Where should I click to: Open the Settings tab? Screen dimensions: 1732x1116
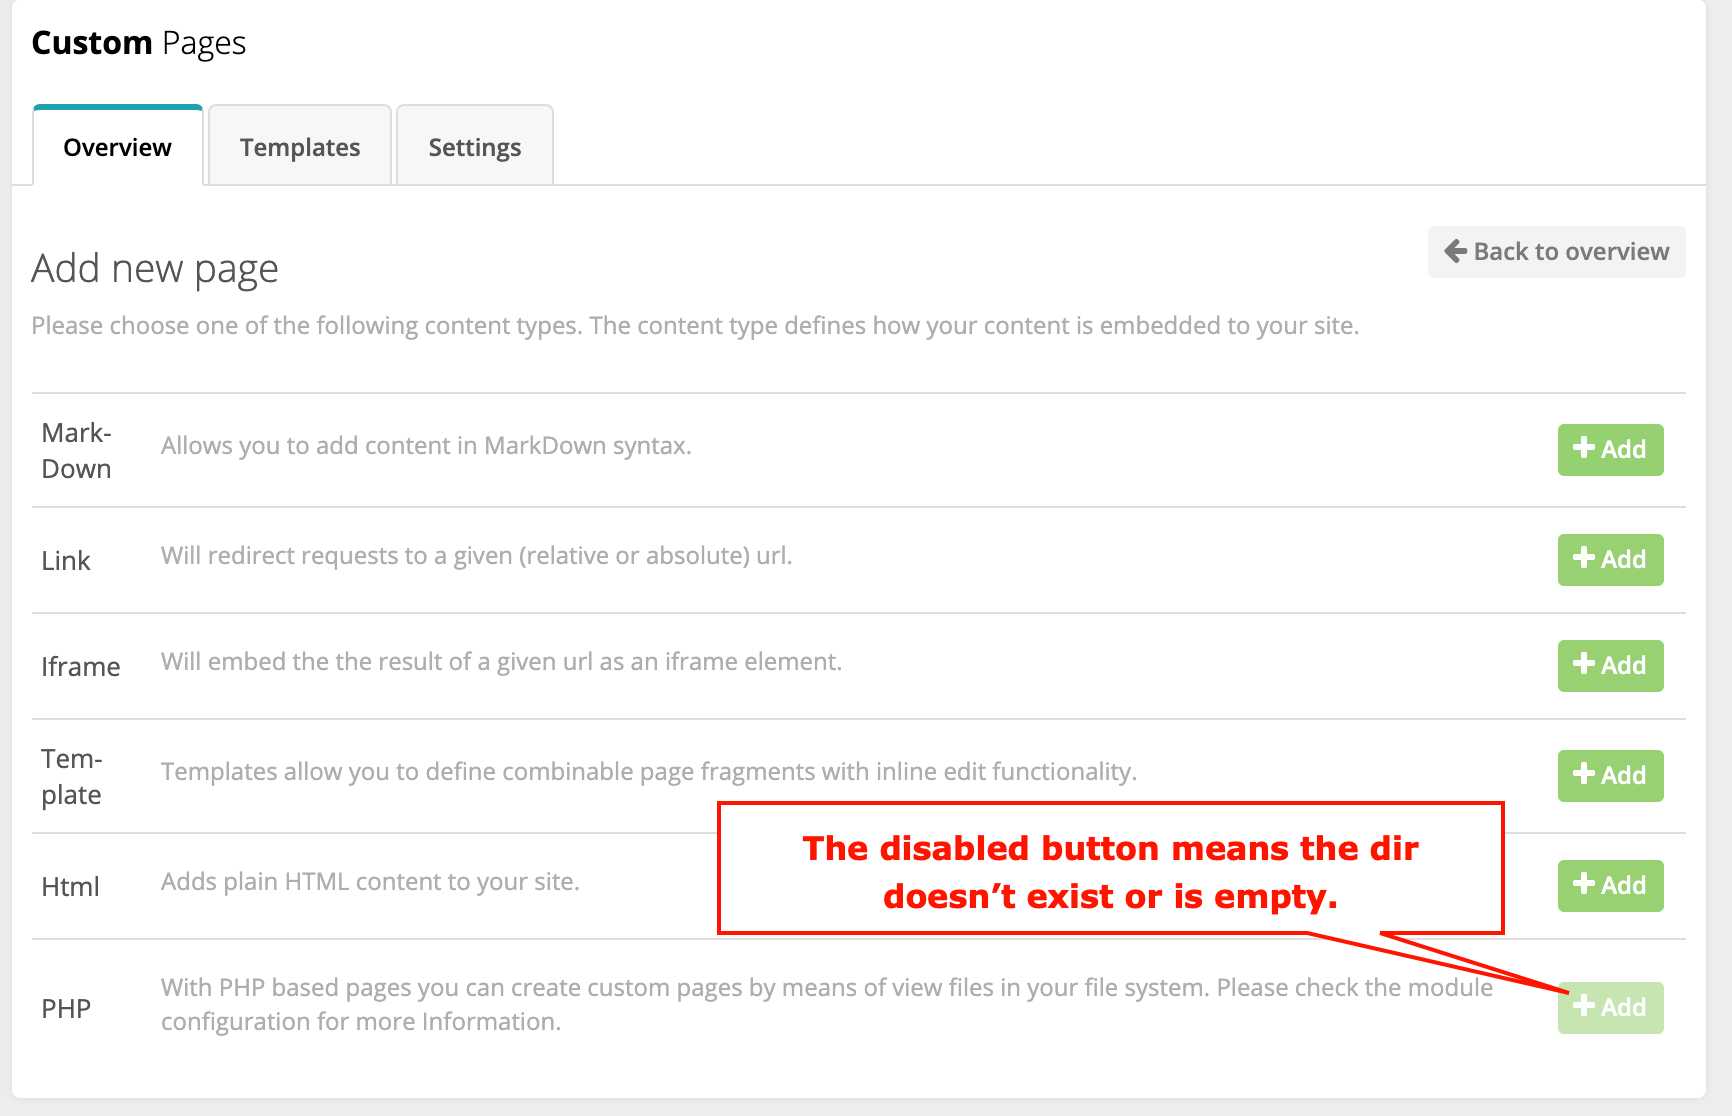[475, 146]
